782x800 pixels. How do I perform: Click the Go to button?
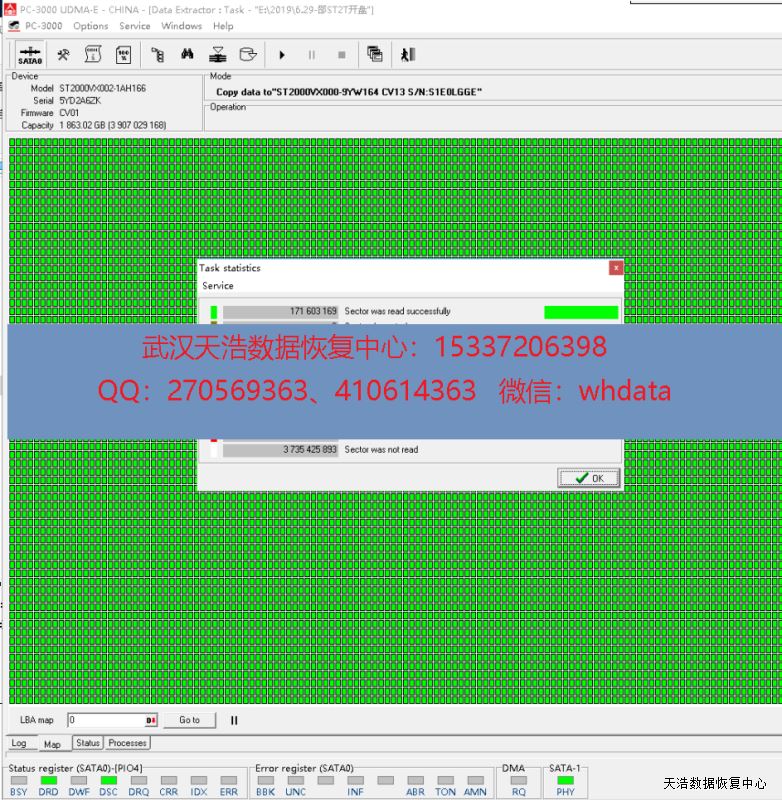(x=190, y=720)
